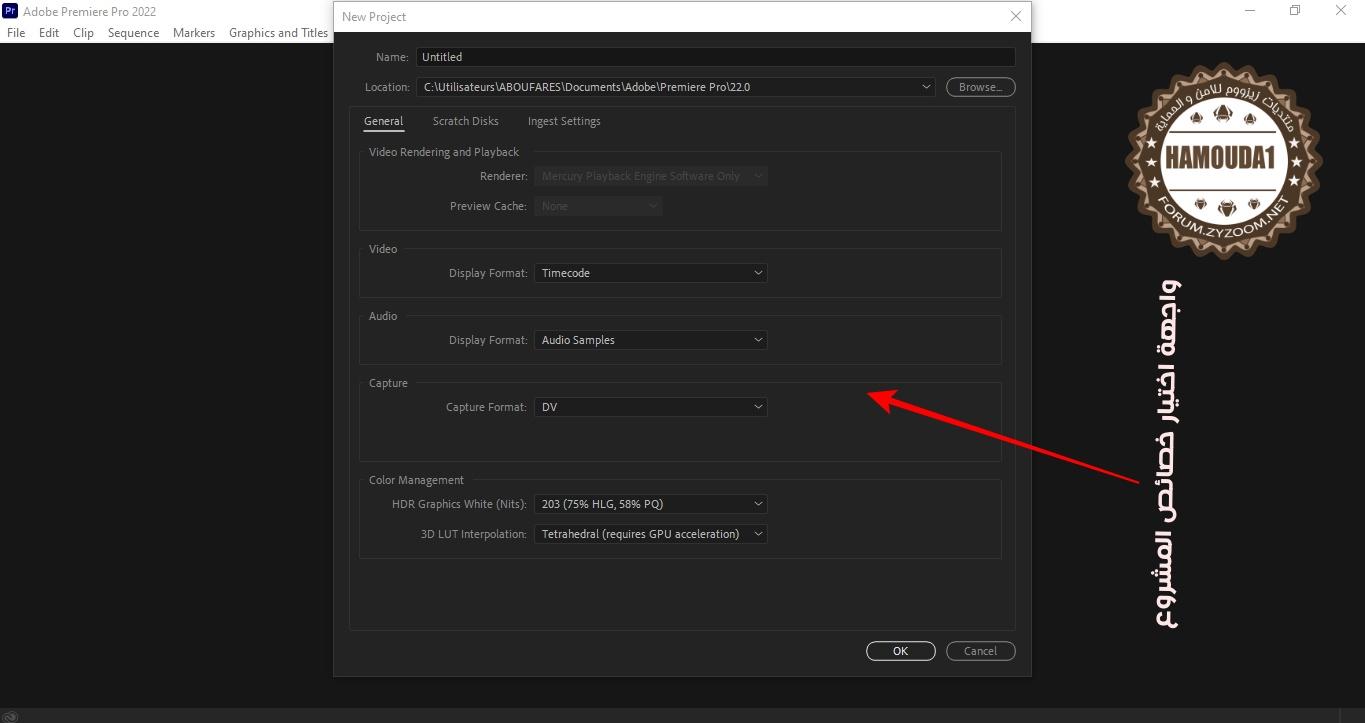Open the Sequence menu
This screenshot has height=723, width=1365.
(133, 32)
